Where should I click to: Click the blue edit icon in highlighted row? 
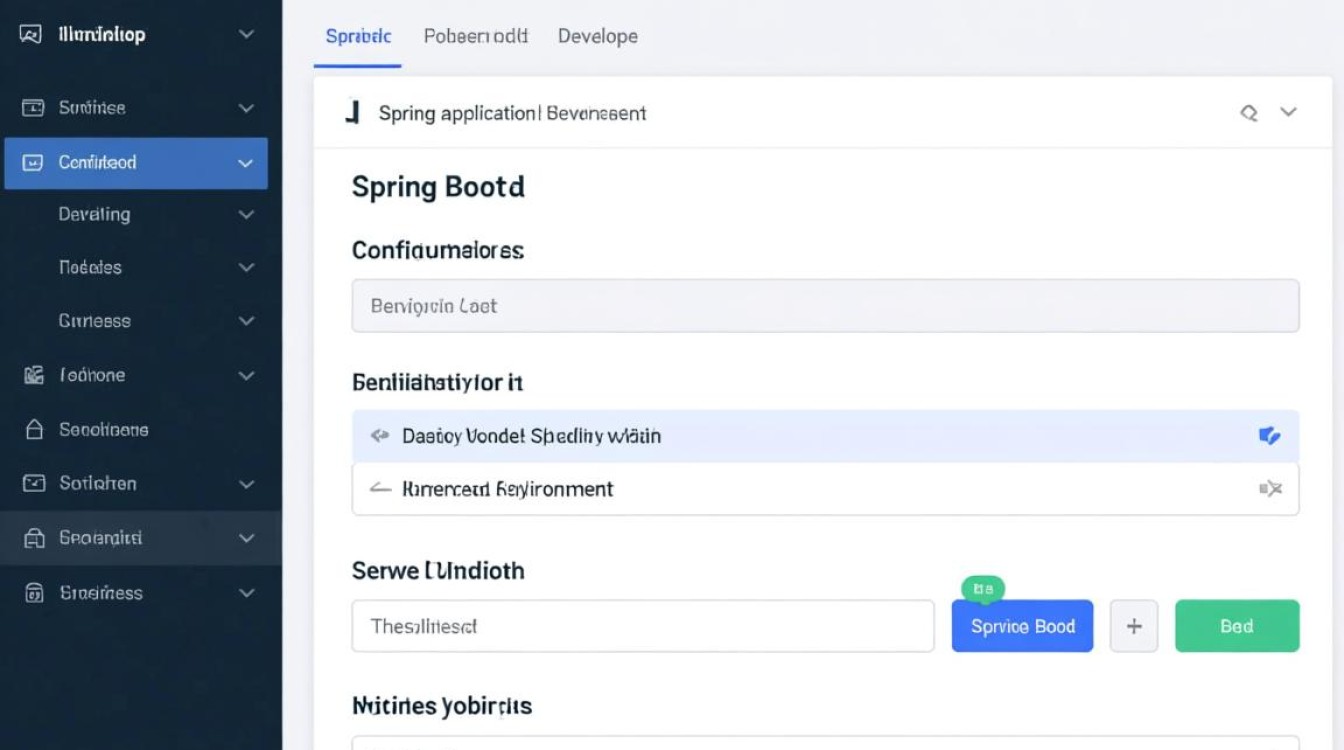click(1269, 436)
